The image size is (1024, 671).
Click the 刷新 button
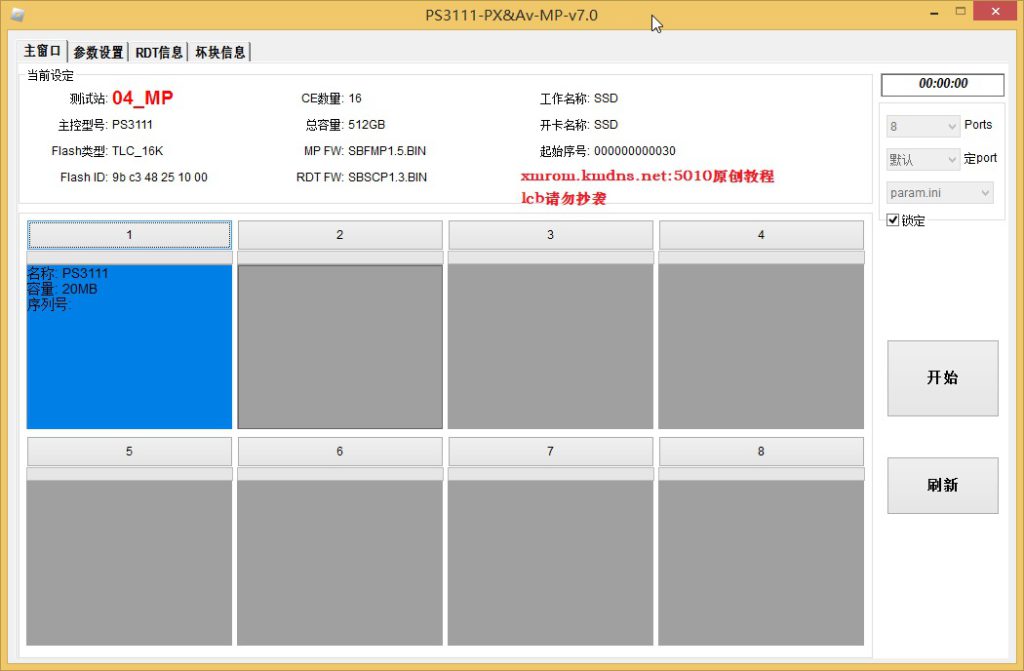(x=942, y=485)
